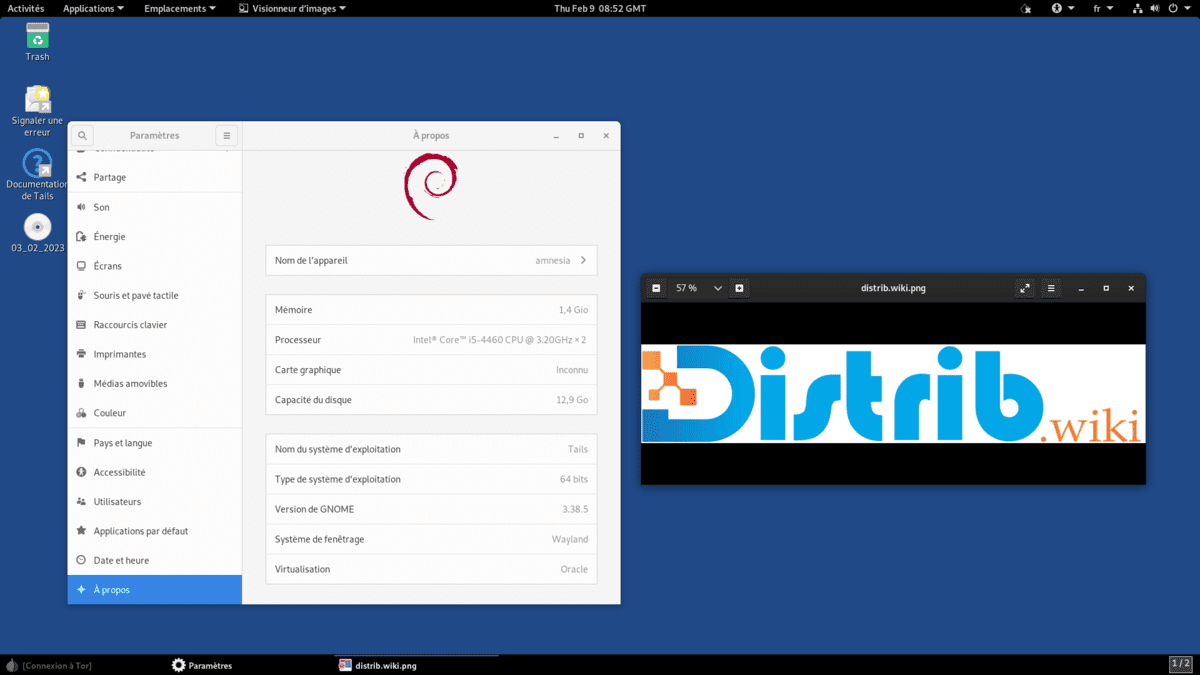Toggle fullscreen in image viewer
Viewport: 1200px width, 675px height.
(x=1024, y=288)
